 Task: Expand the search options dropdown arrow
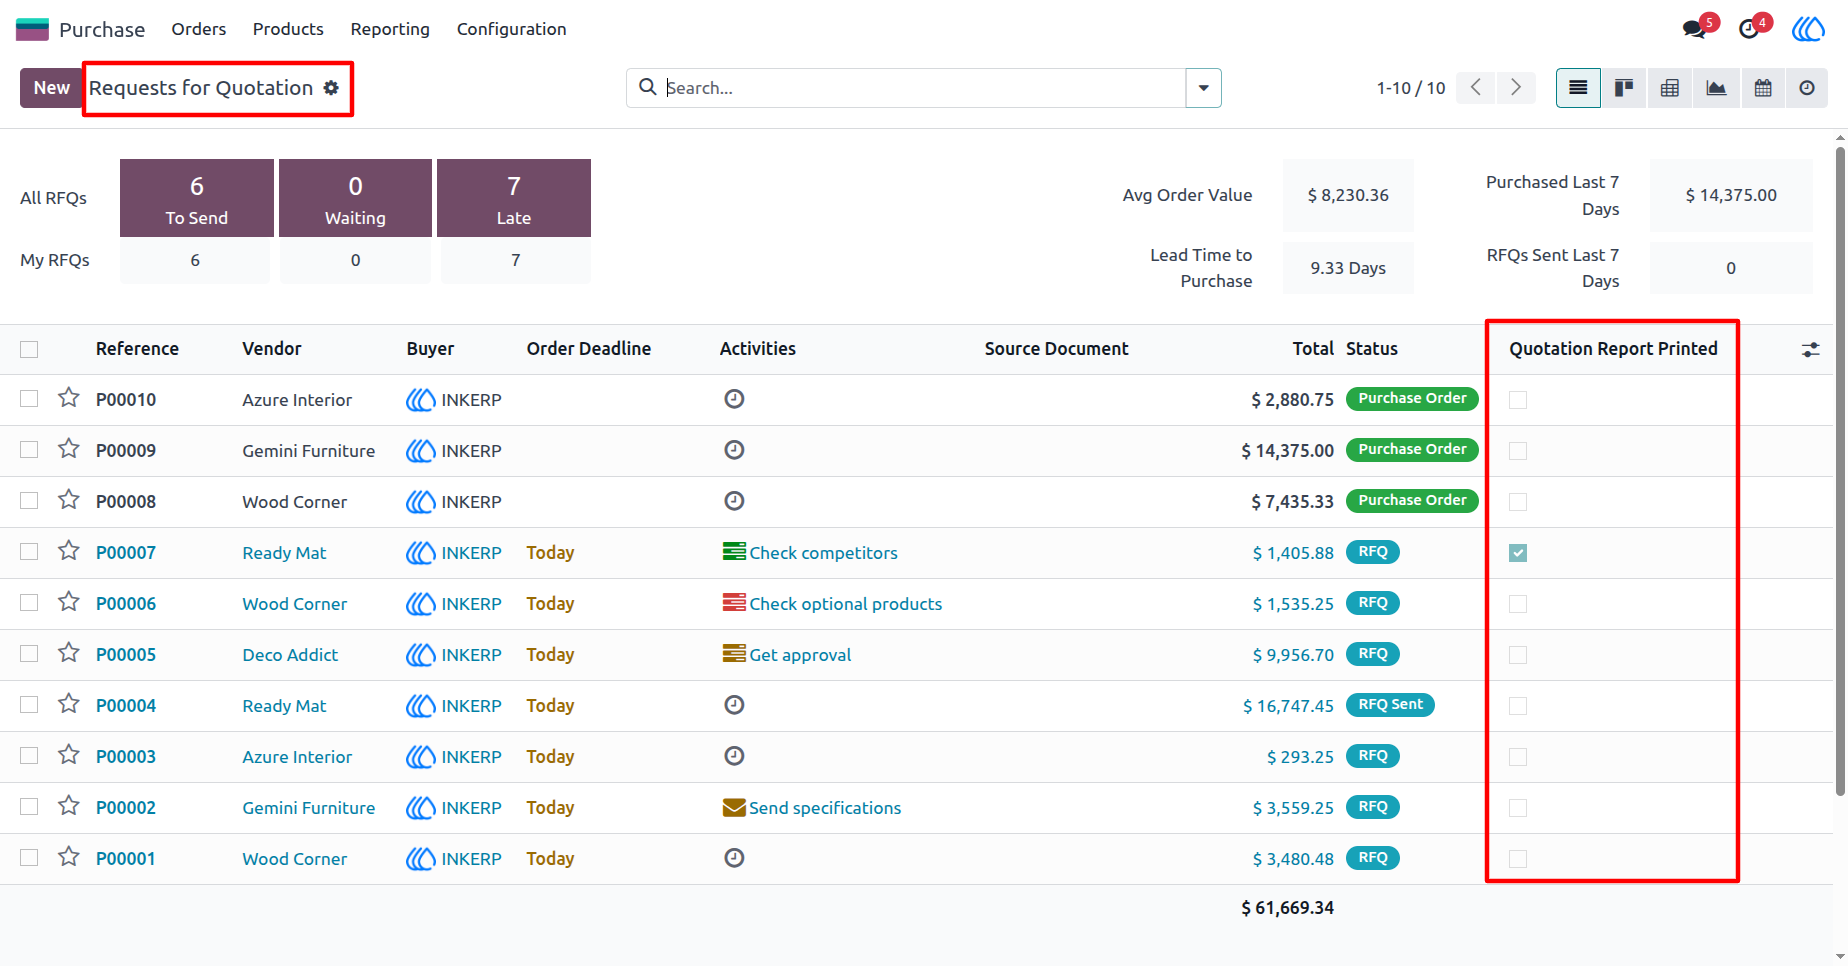pyautogui.click(x=1204, y=88)
